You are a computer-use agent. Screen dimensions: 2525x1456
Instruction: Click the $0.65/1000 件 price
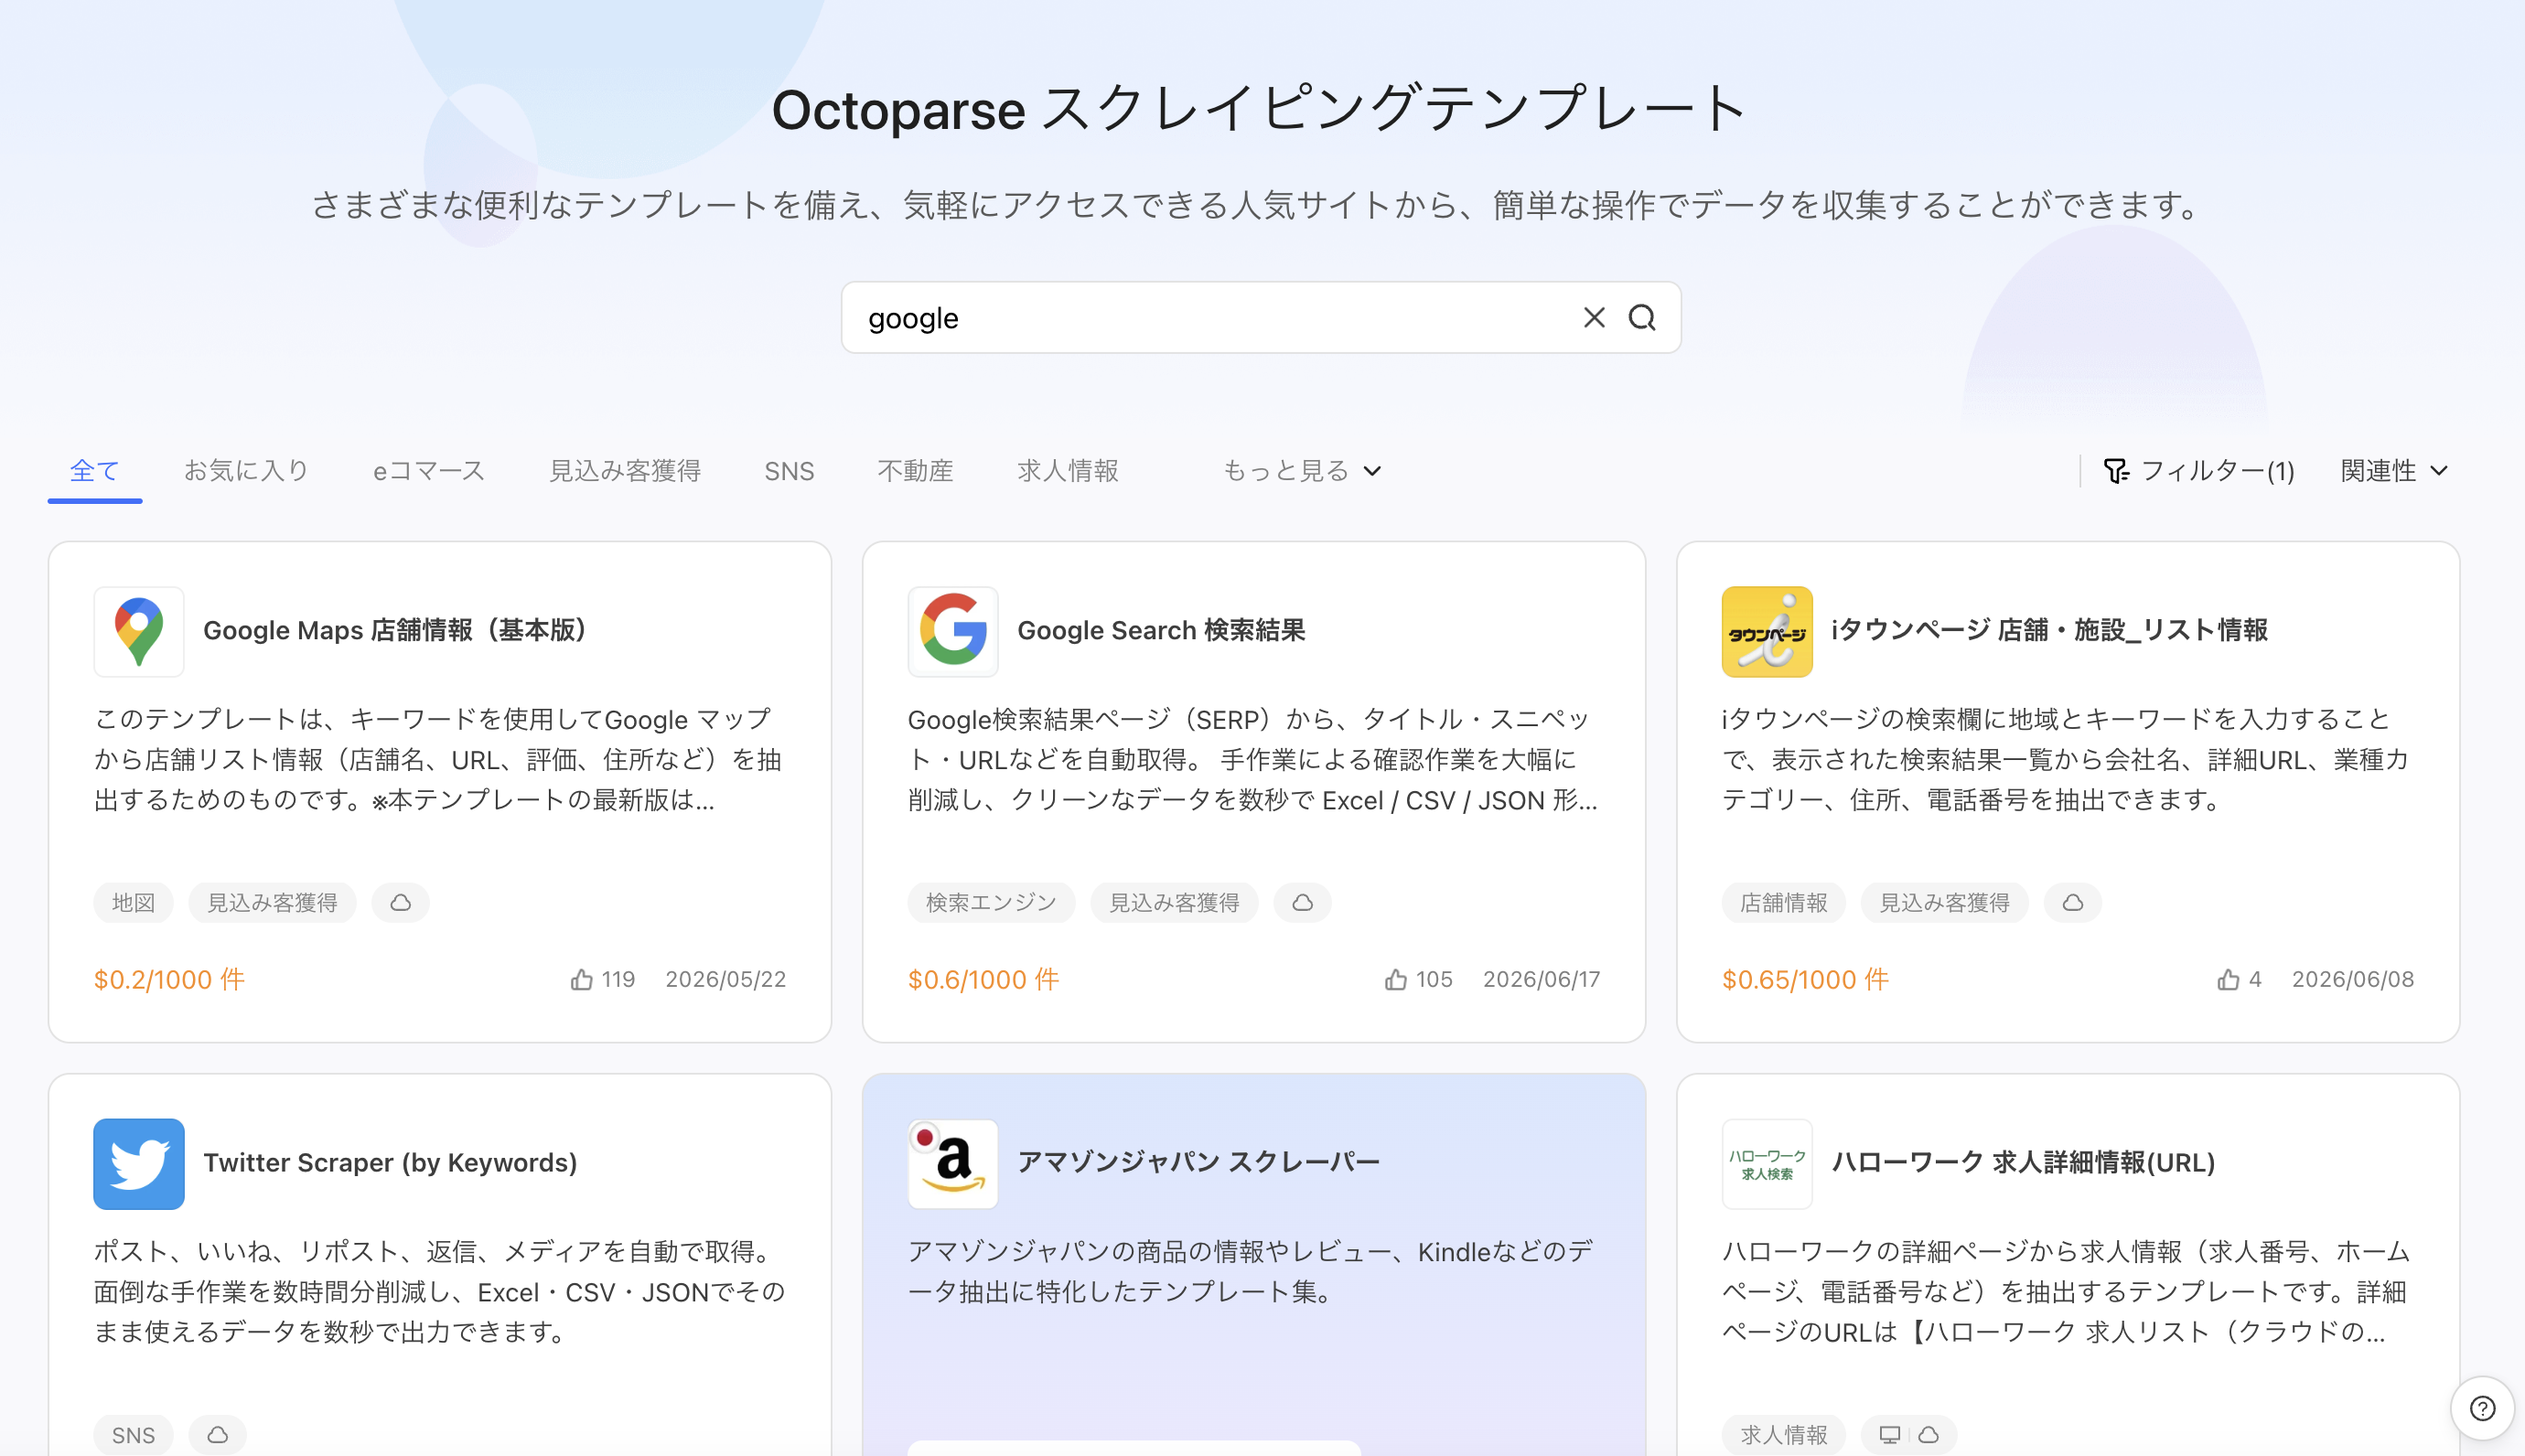pyautogui.click(x=1805, y=979)
